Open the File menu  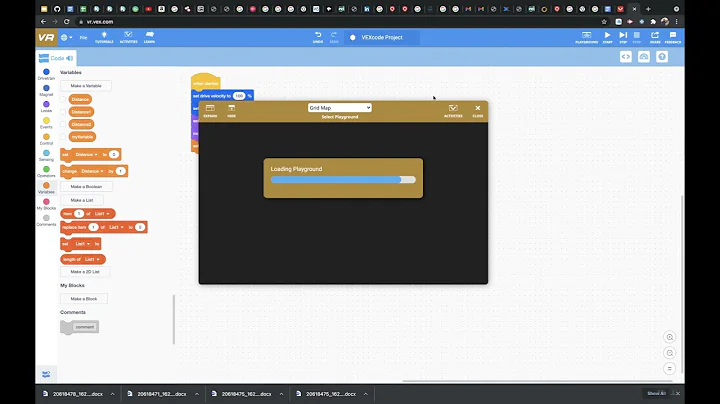click(x=83, y=38)
